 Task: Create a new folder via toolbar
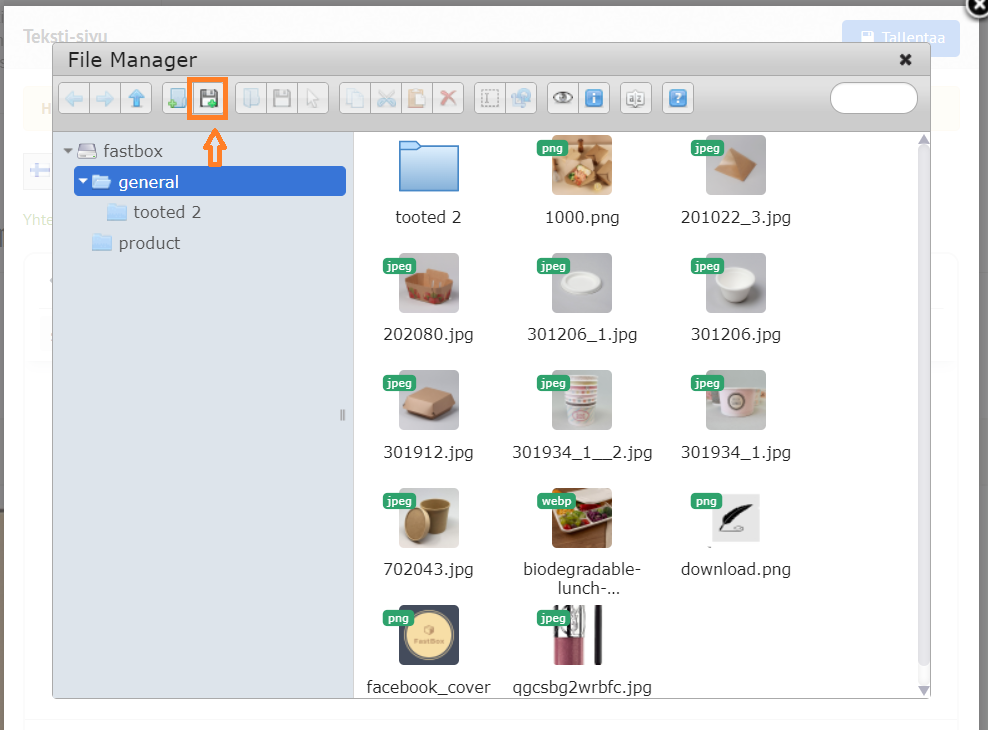177,98
